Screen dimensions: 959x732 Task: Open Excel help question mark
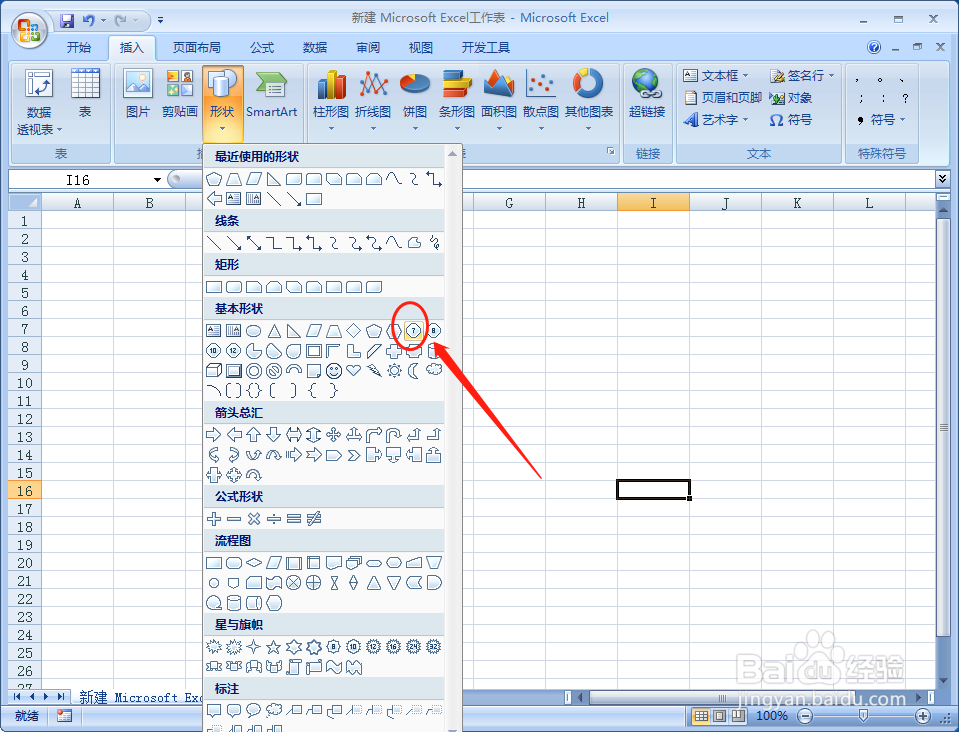click(x=874, y=47)
